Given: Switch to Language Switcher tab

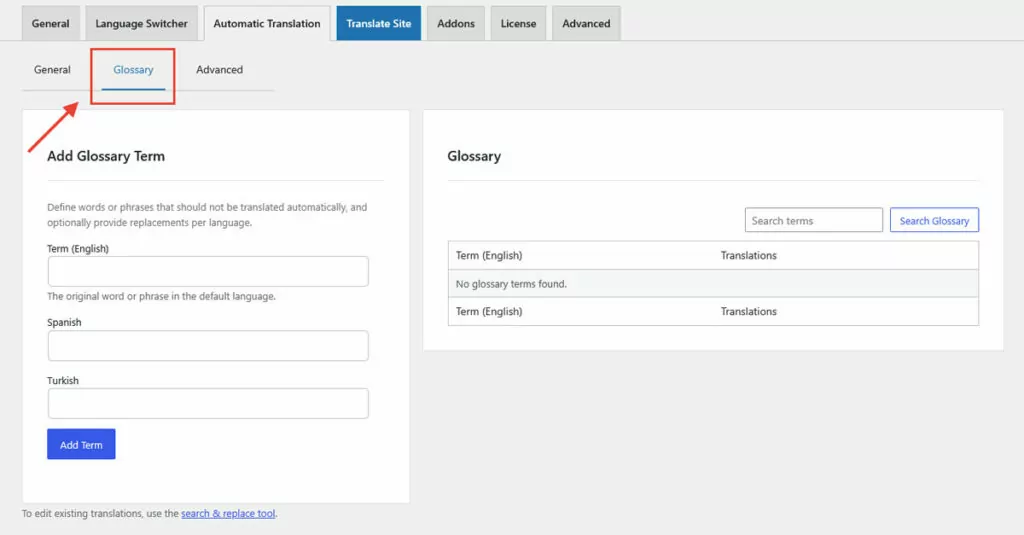Looking at the screenshot, I should click(141, 24).
